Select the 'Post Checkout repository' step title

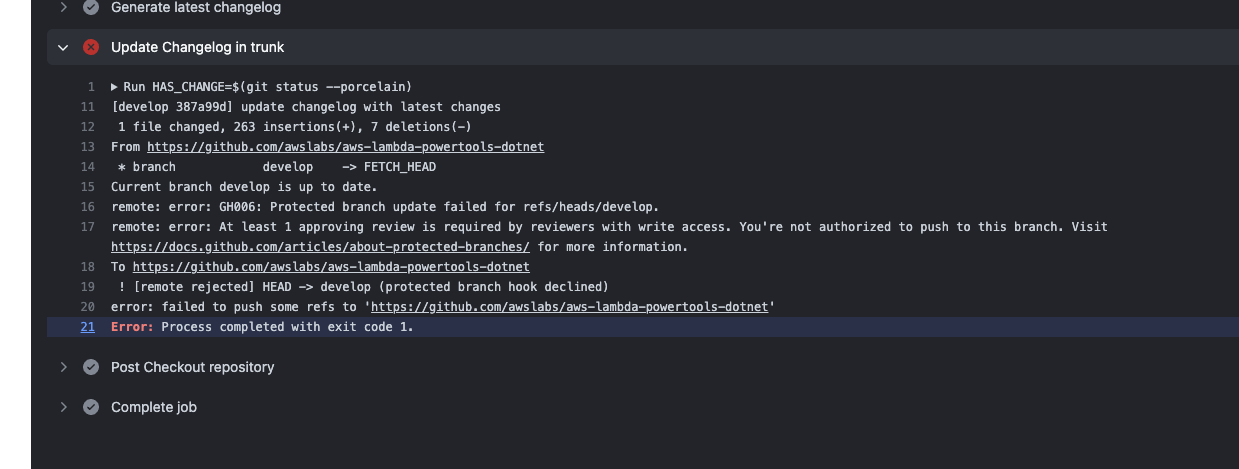click(192, 367)
